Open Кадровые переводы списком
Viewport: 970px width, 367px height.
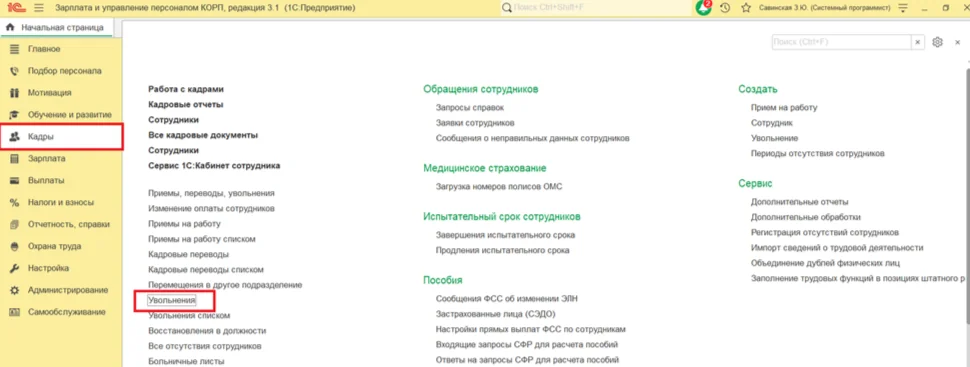[206, 270]
